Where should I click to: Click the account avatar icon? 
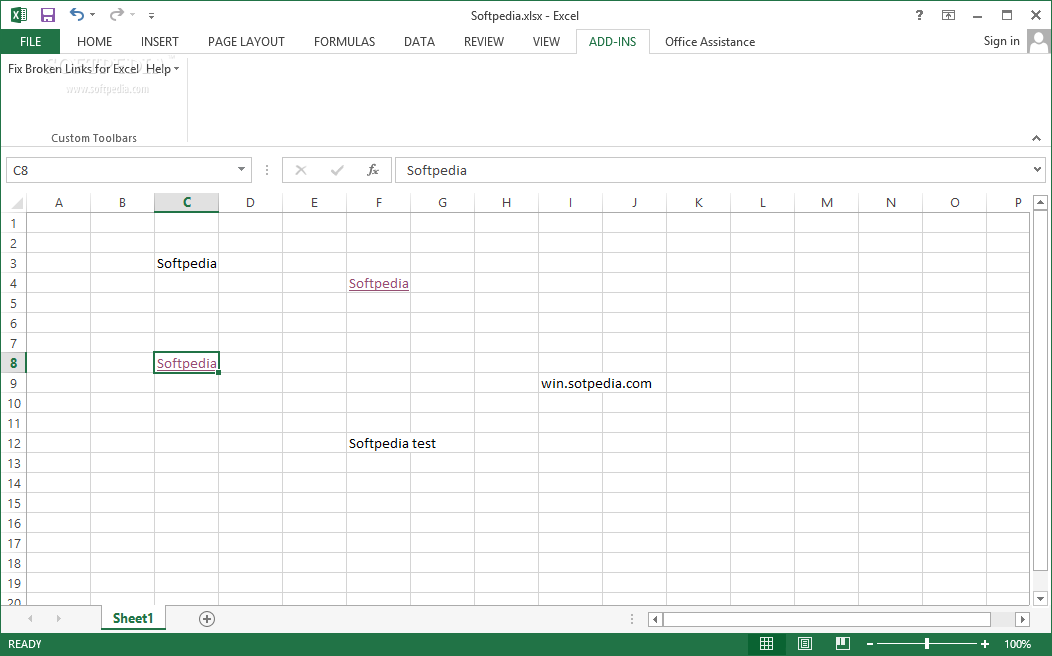tap(1038, 42)
